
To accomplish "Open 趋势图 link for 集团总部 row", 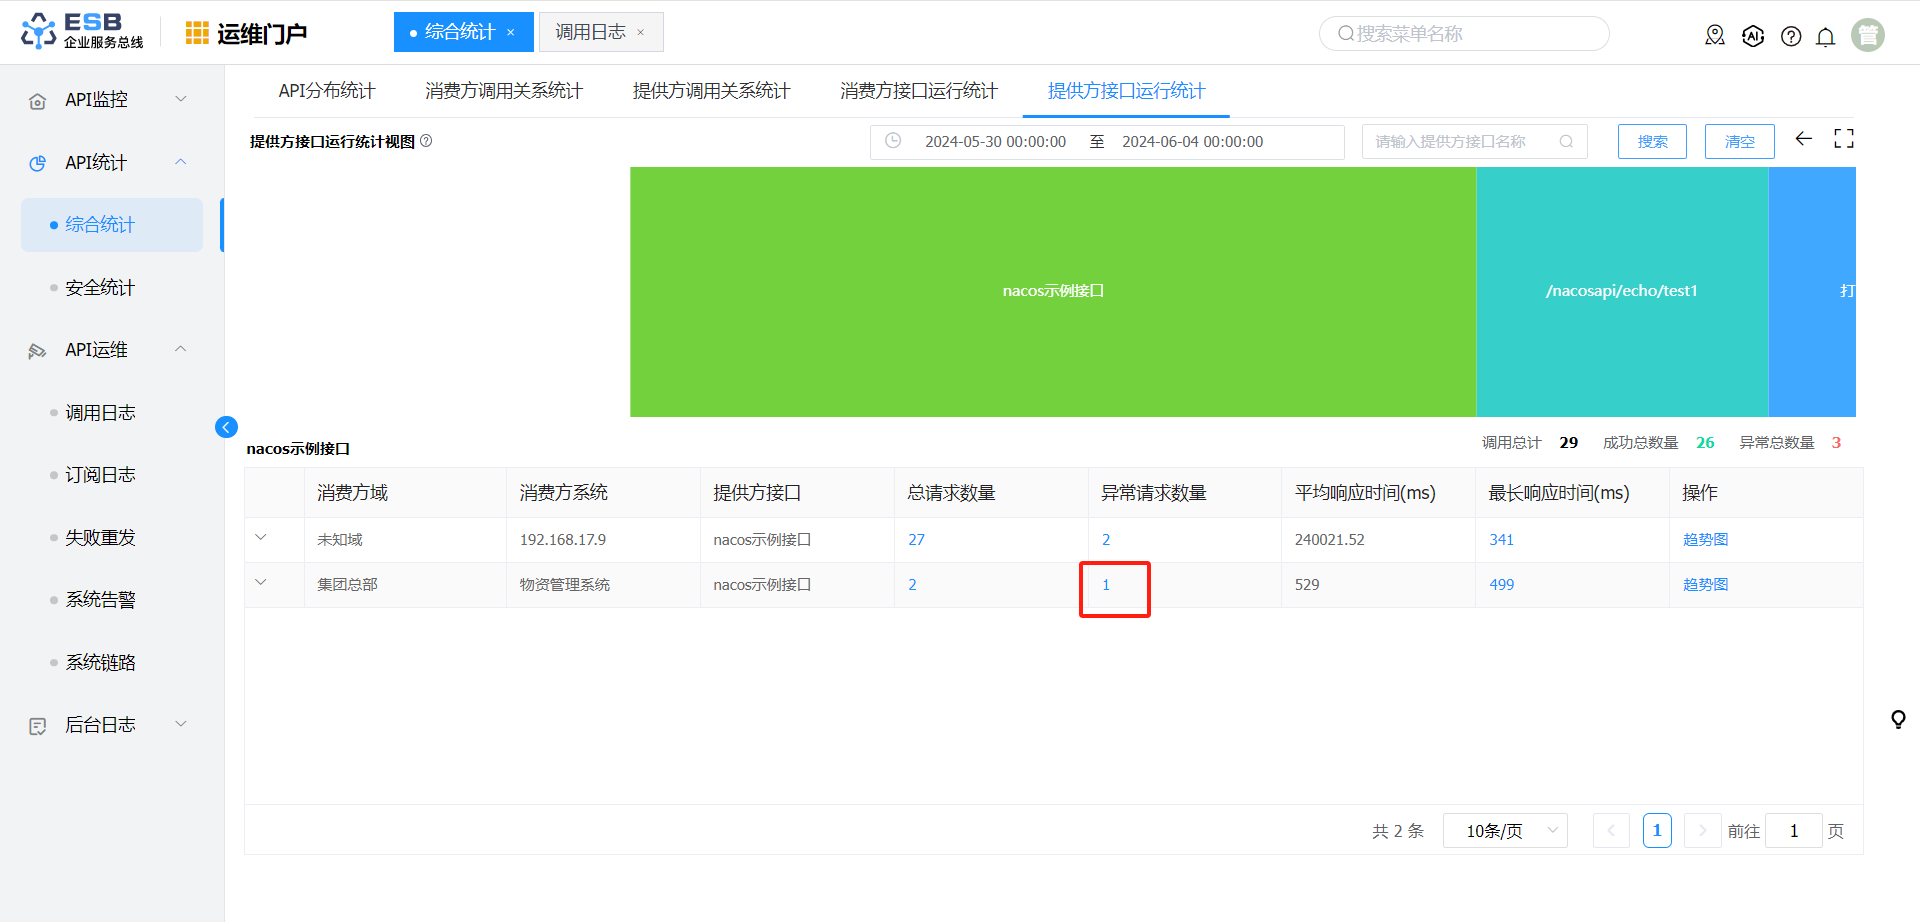I will click(1705, 585).
